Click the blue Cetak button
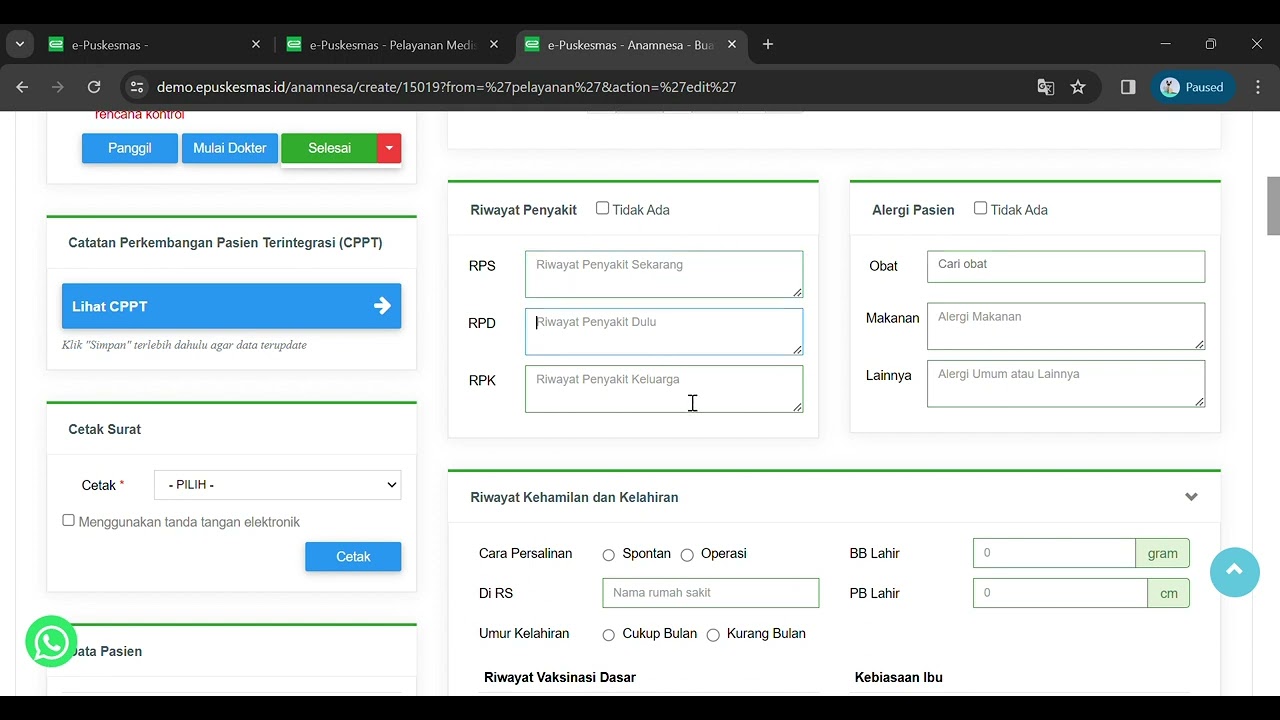1280x720 pixels. (353, 557)
